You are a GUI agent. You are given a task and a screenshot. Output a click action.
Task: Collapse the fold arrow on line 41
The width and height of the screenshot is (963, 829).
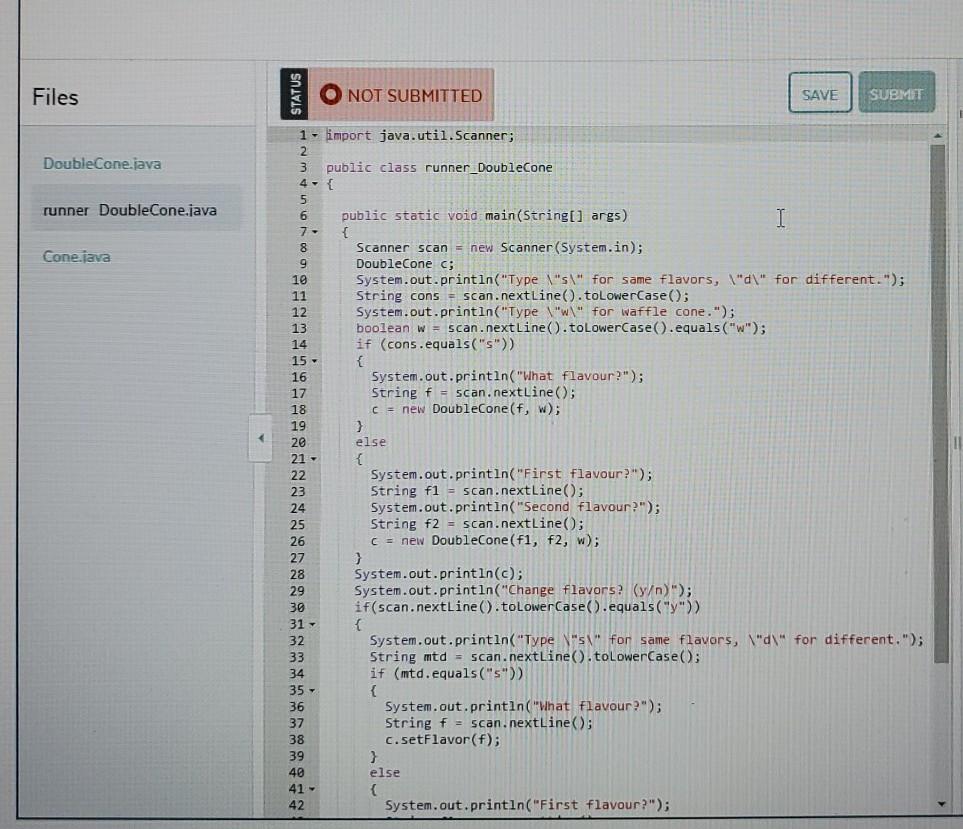pyautogui.click(x=313, y=787)
